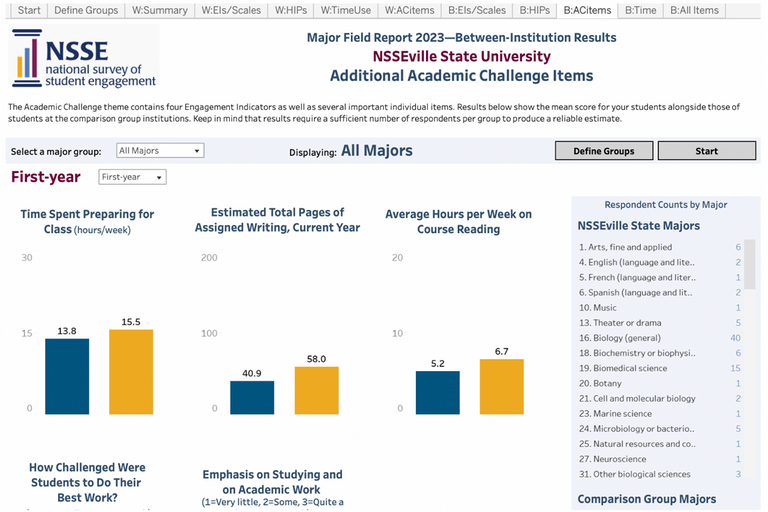768x512 pixels.
Task: Click the active B:ACitems tab
Action: pos(587,10)
